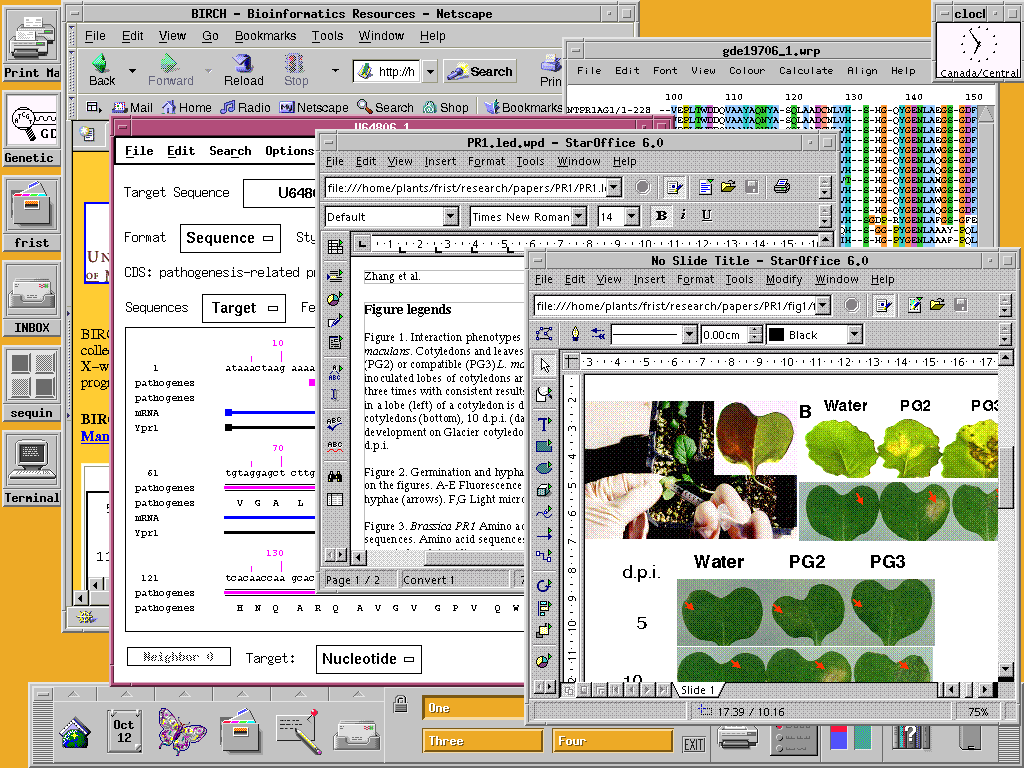Image resolution: width=1024 pixels, height=768 pixels.
Task: Open the line color Black dropdown in Impress
Action: point(854,334)
